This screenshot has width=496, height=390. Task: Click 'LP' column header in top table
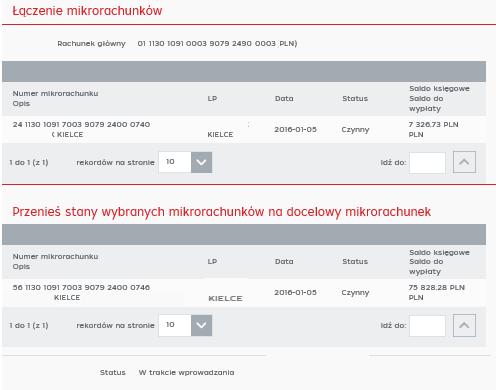(212, 99)
